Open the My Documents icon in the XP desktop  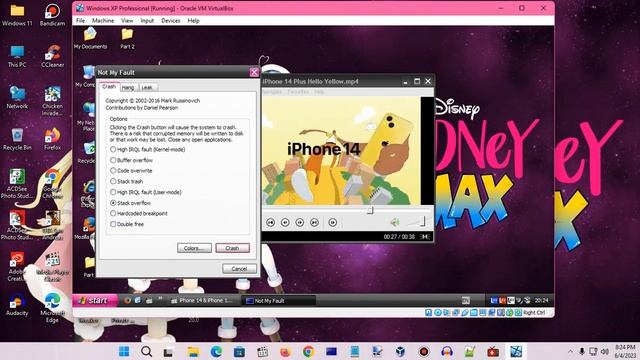(x=90, y=39)
